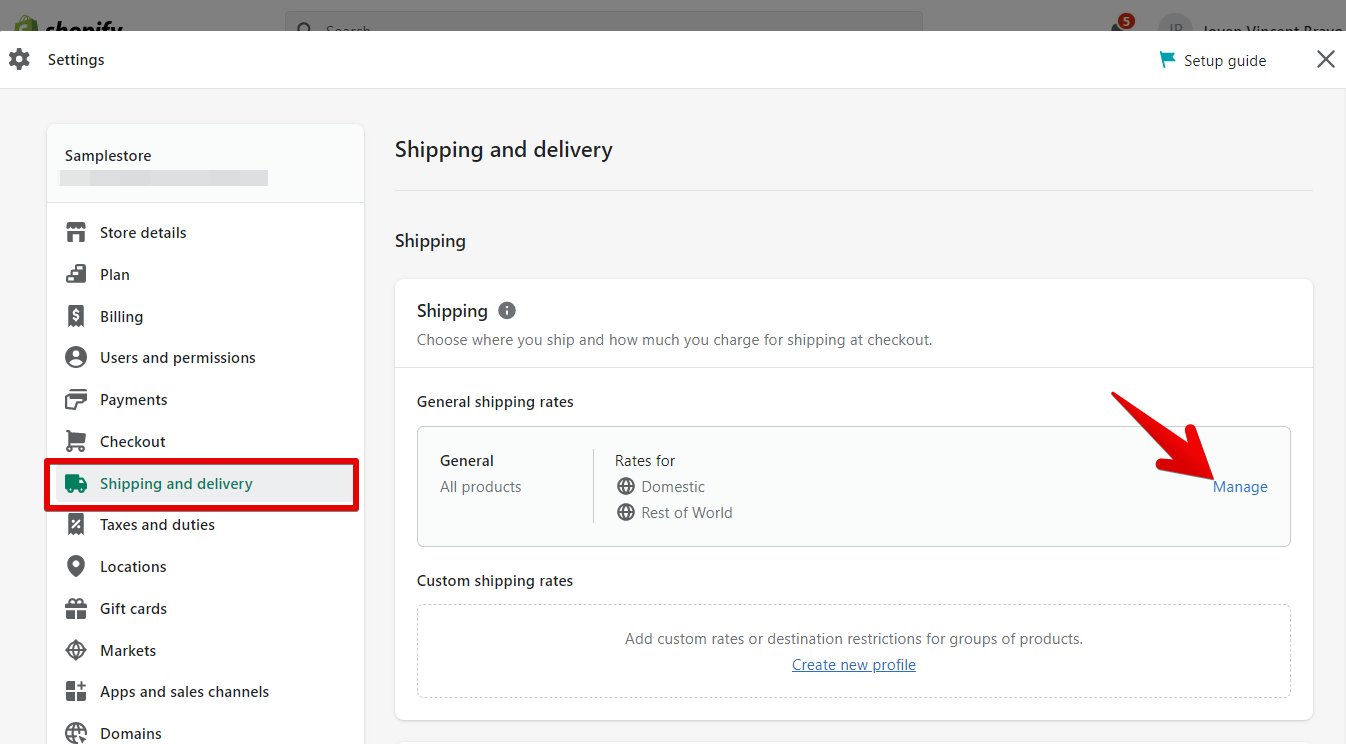Image resolution: width=1346 pixels, height=744 pixels.
Task: Close the Settings panel
Action: (x=1326, y=60)
